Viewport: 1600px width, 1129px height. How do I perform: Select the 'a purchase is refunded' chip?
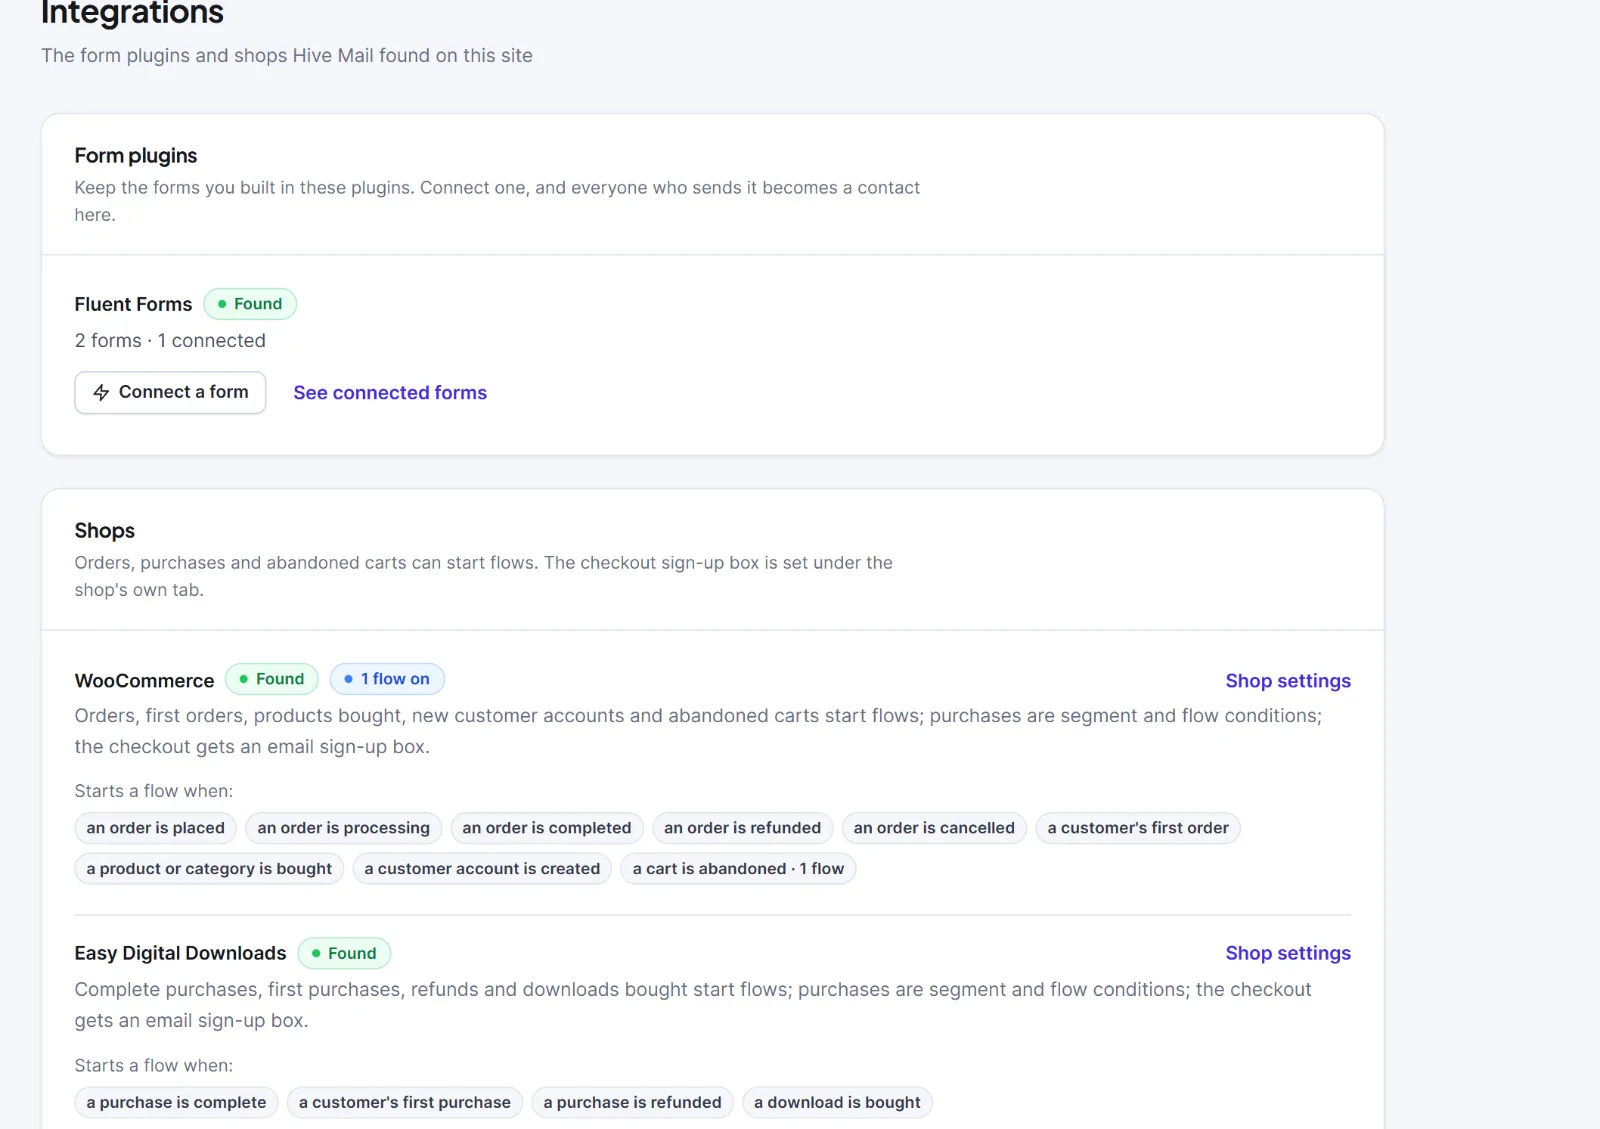point(632,1103)
